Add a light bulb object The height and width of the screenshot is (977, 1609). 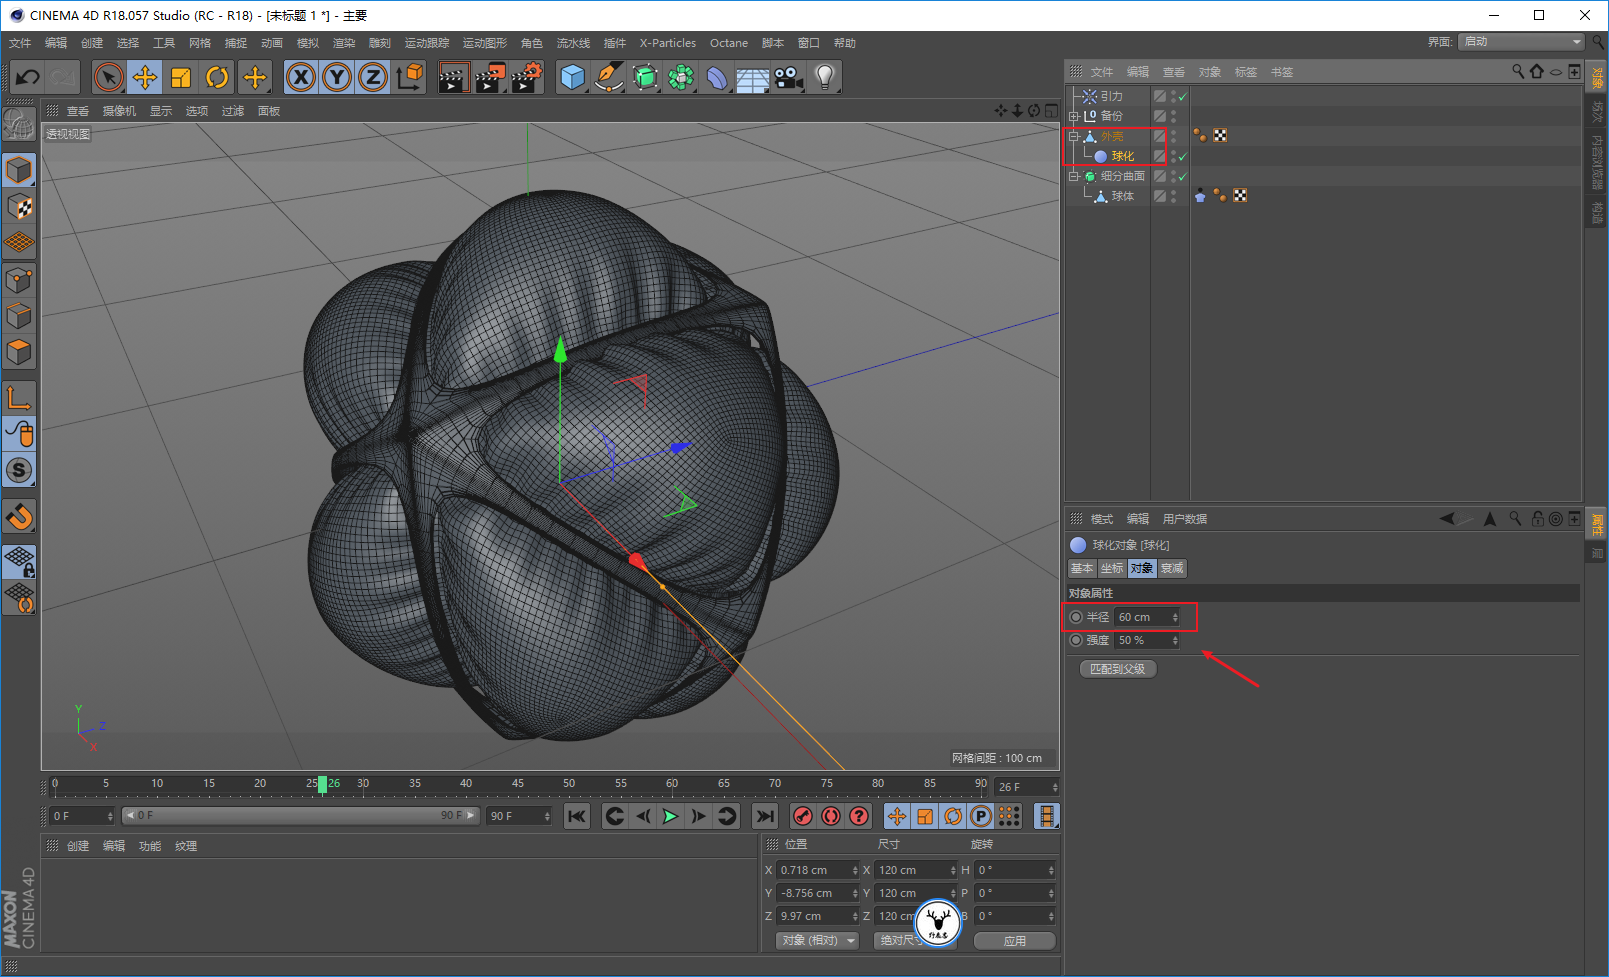[824, 77]
